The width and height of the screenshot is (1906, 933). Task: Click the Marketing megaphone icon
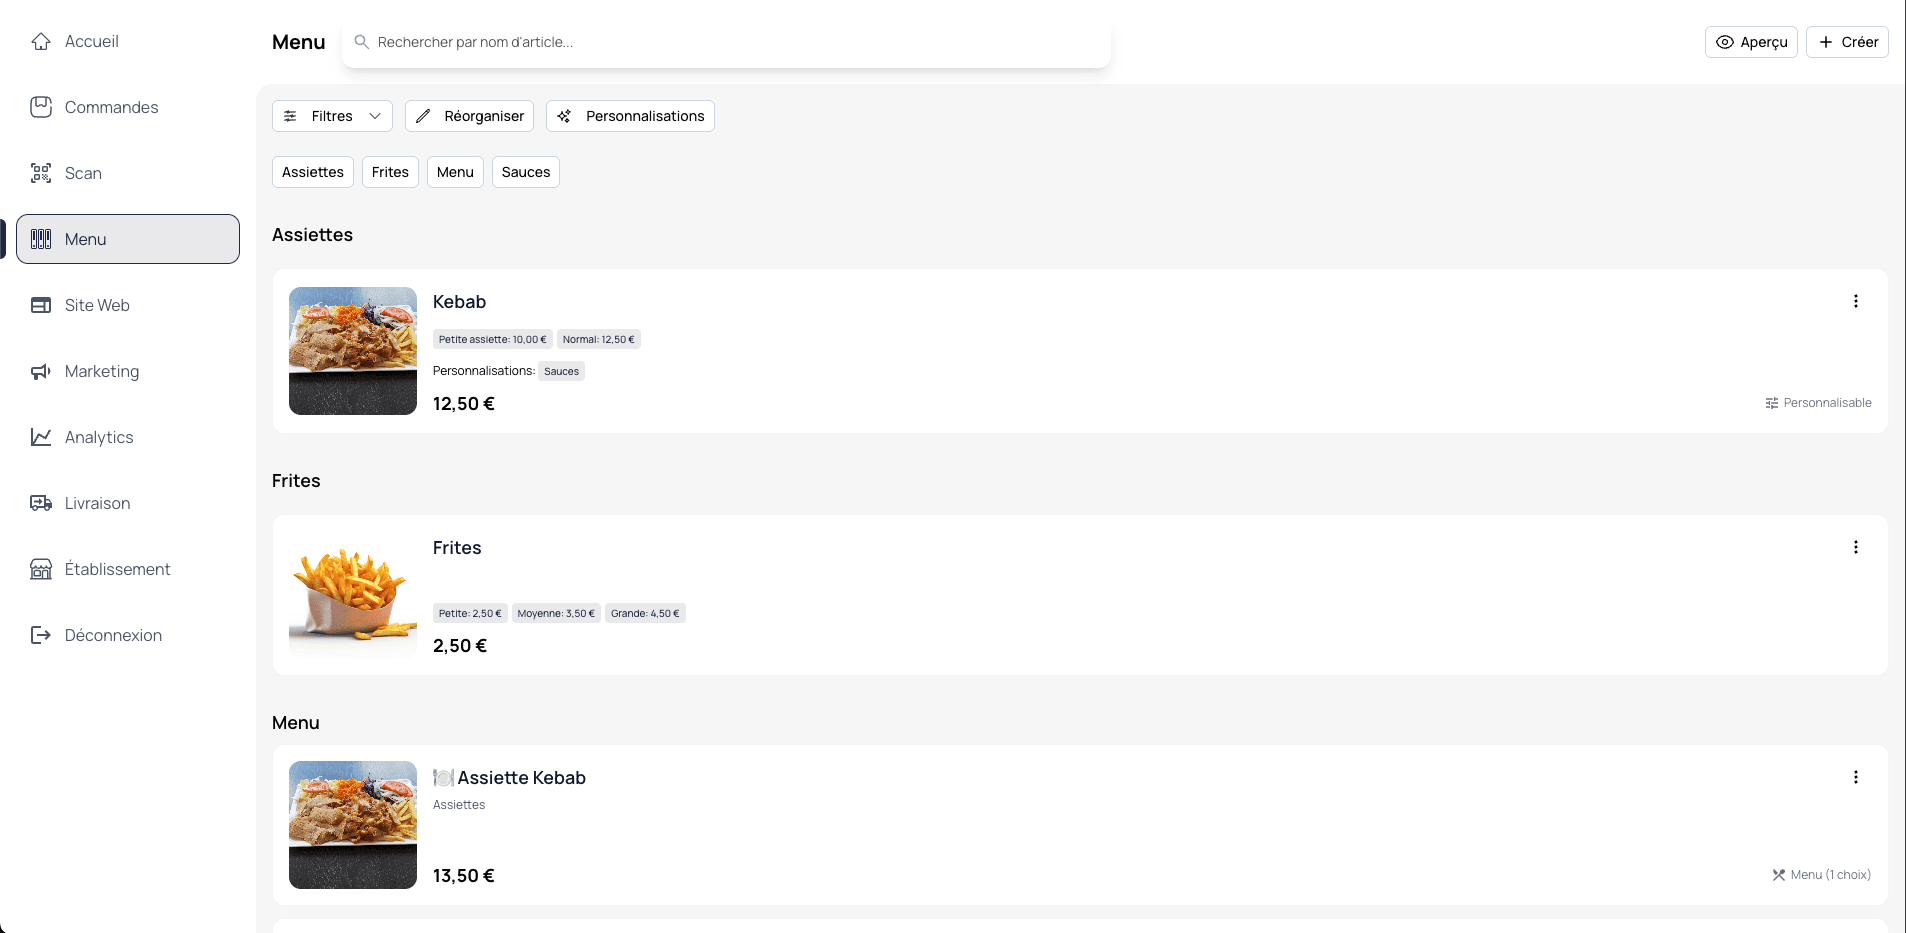[39, 371]
